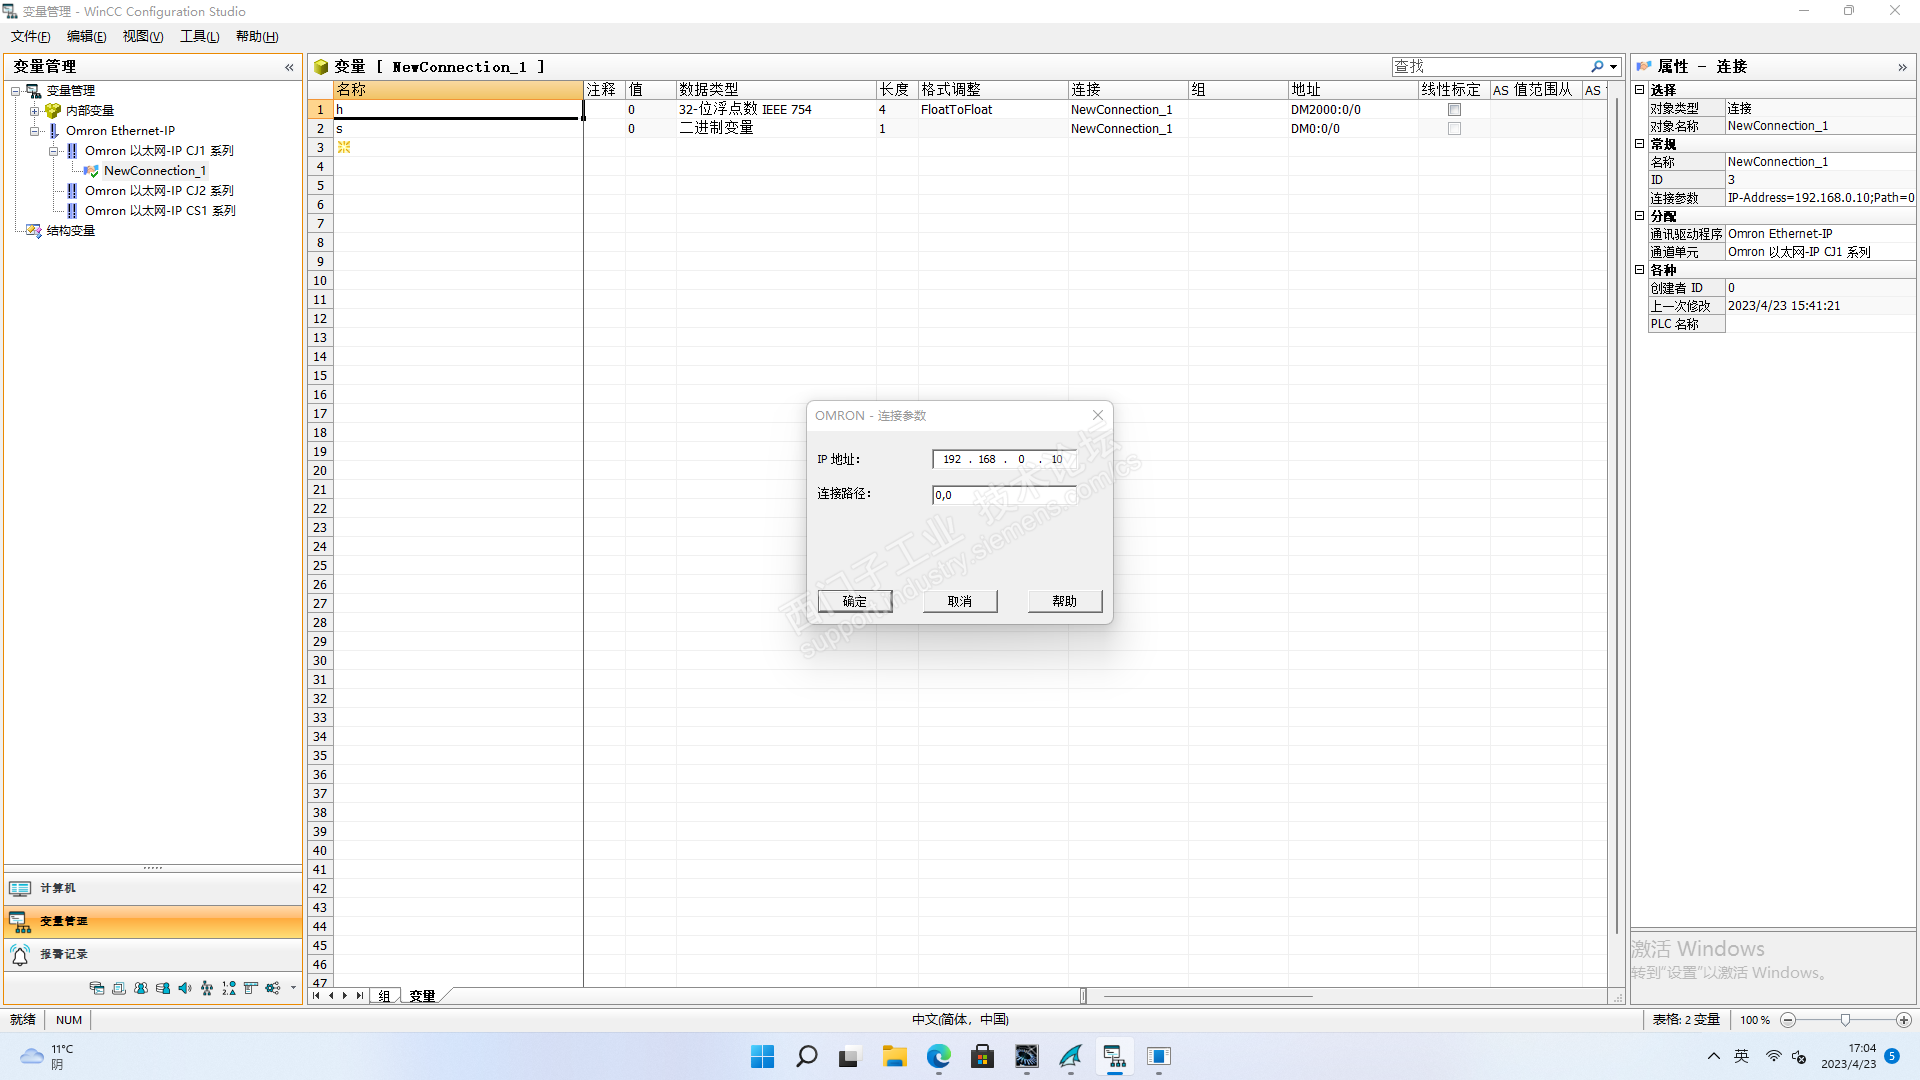Screen dimensions: 1920x1080
Task: Toggle 线性标定 checkbox for tag h
Action: (1454, 110)
